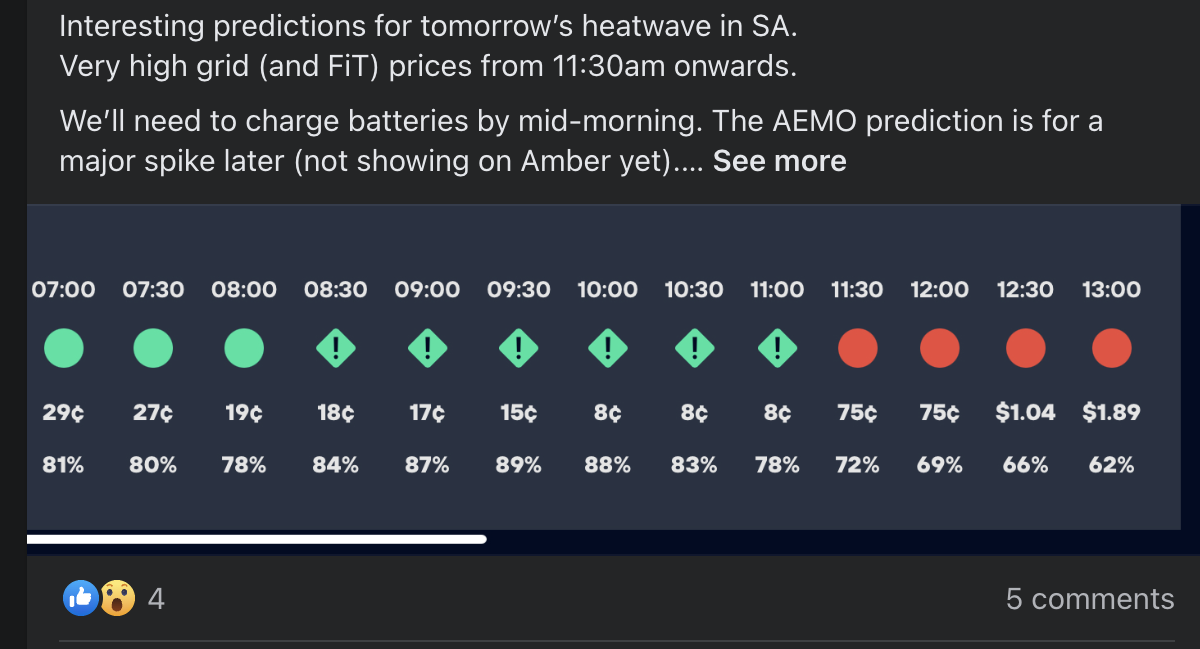Expand post text with See more
The image size is (1200, 649).
point(780,161)
